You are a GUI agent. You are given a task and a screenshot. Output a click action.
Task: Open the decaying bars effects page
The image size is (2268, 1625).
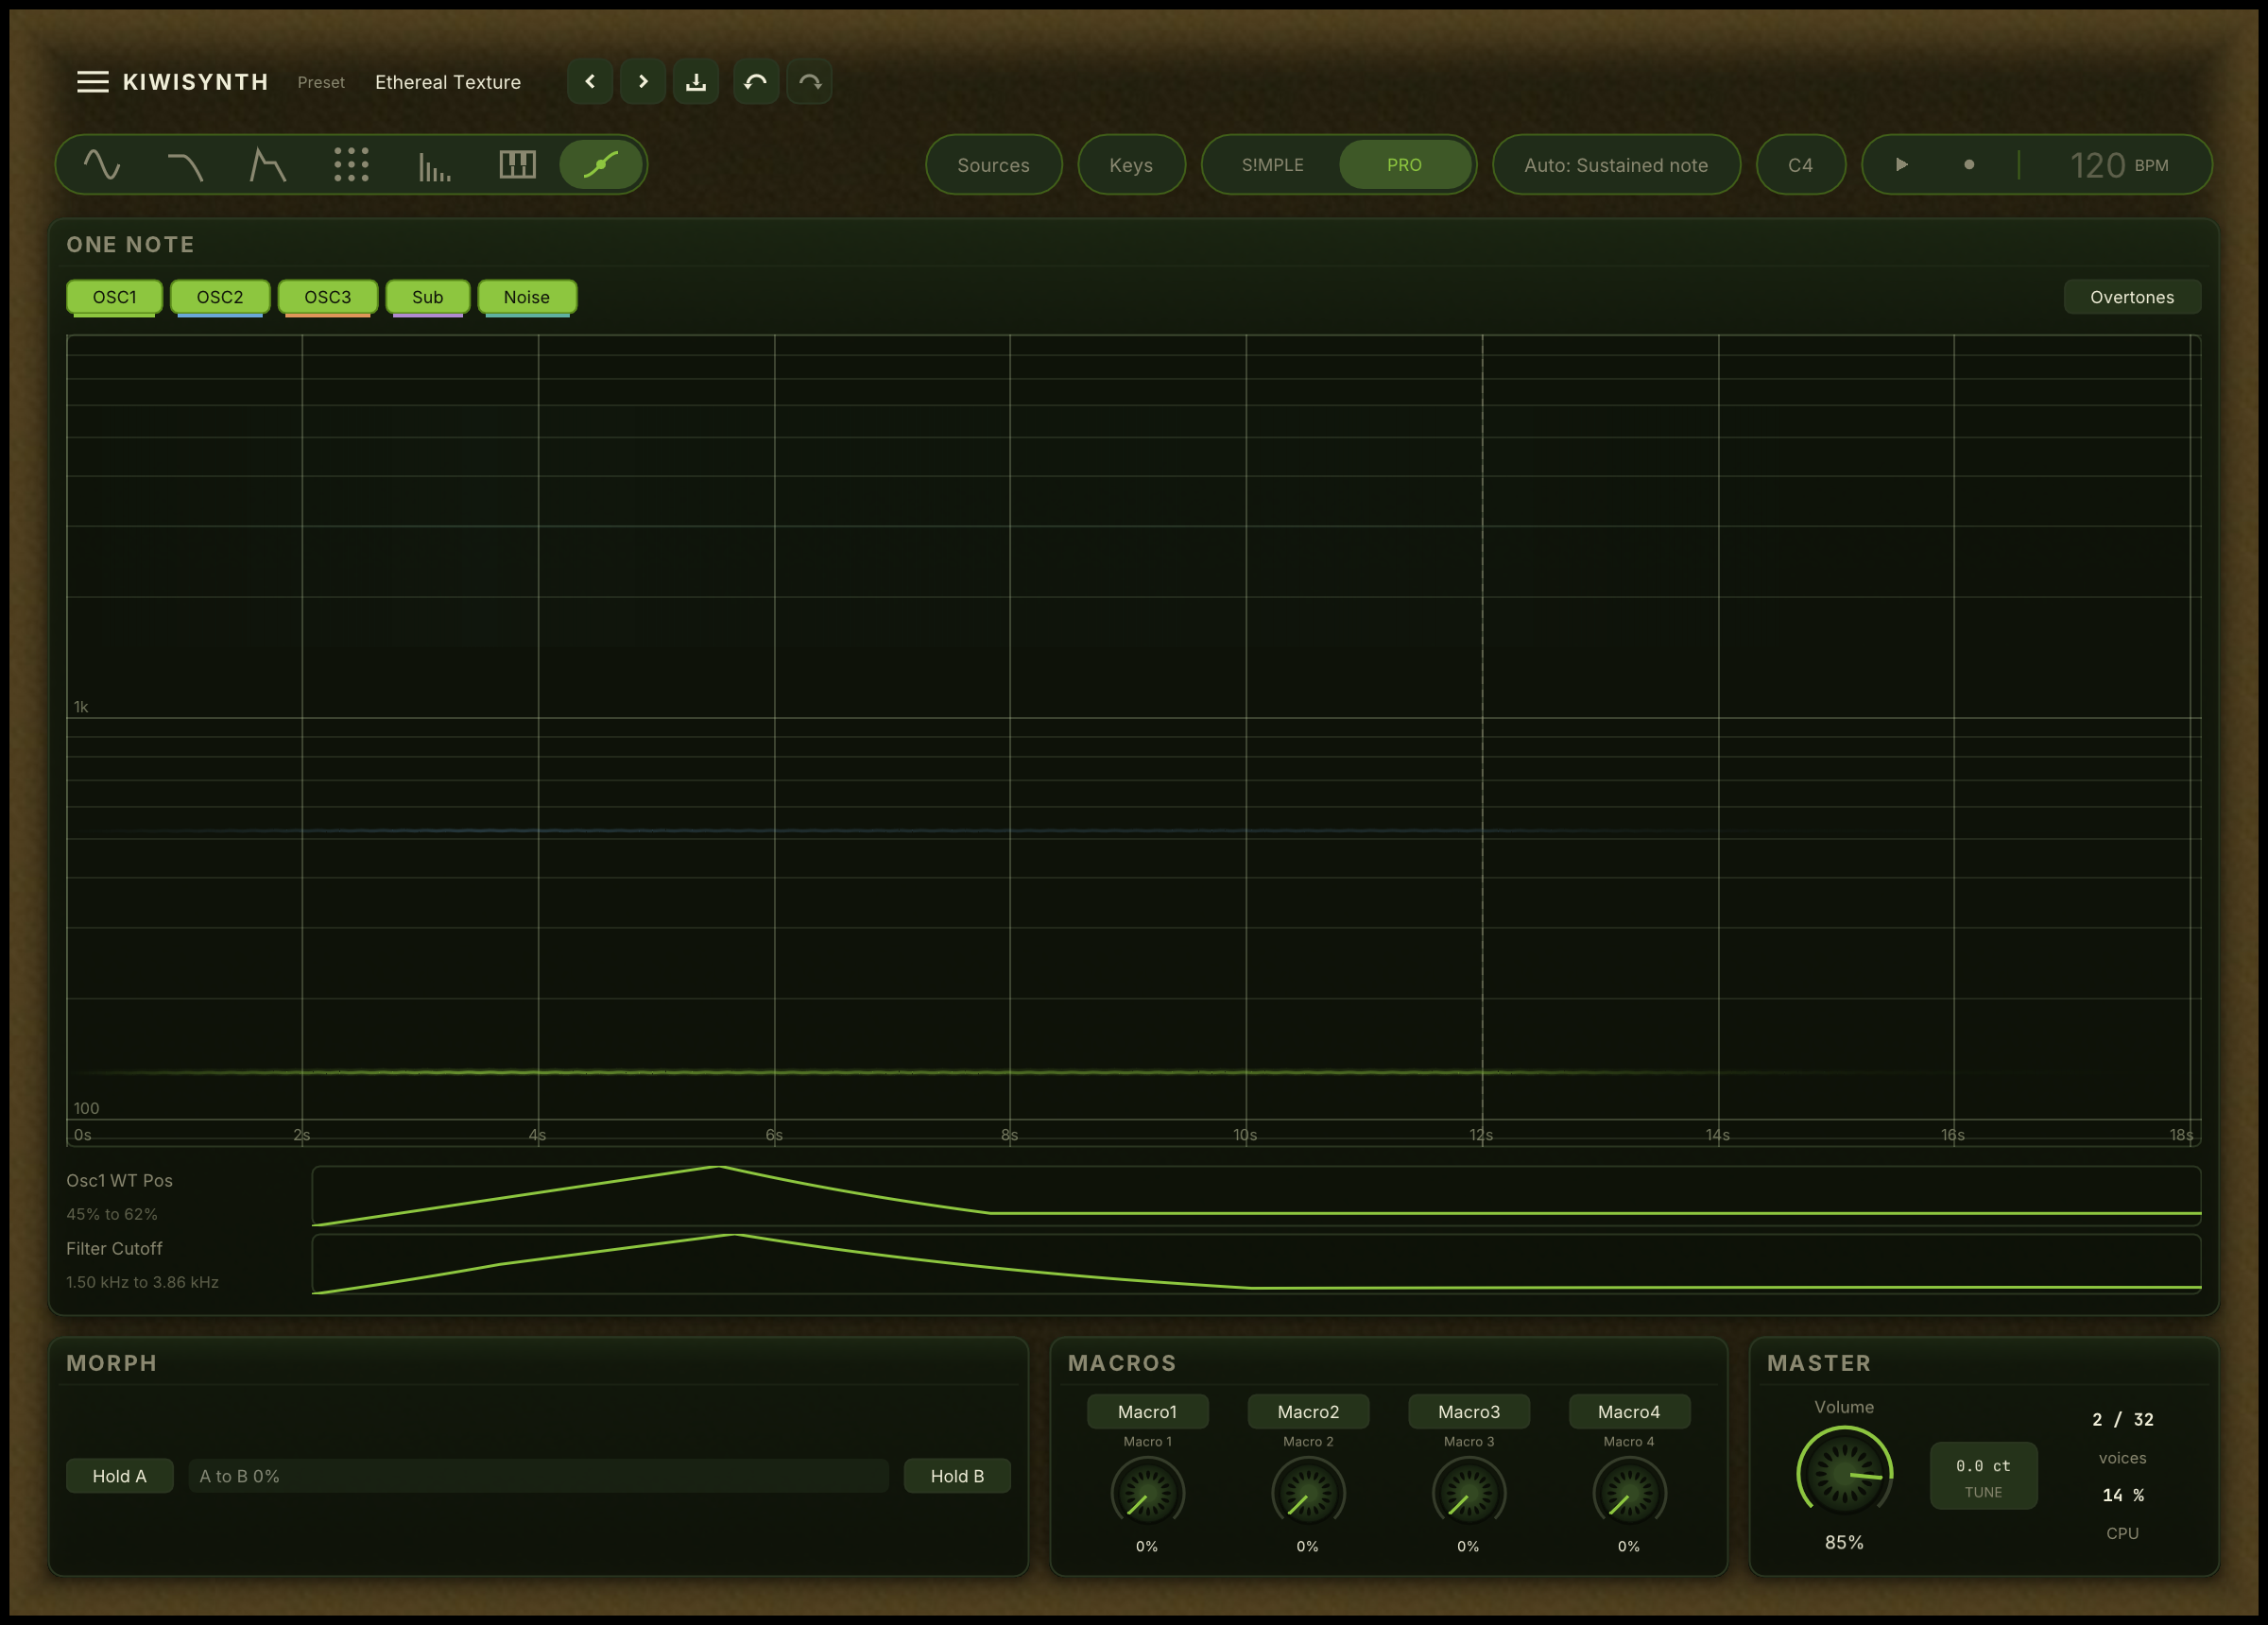pos(434,165)
